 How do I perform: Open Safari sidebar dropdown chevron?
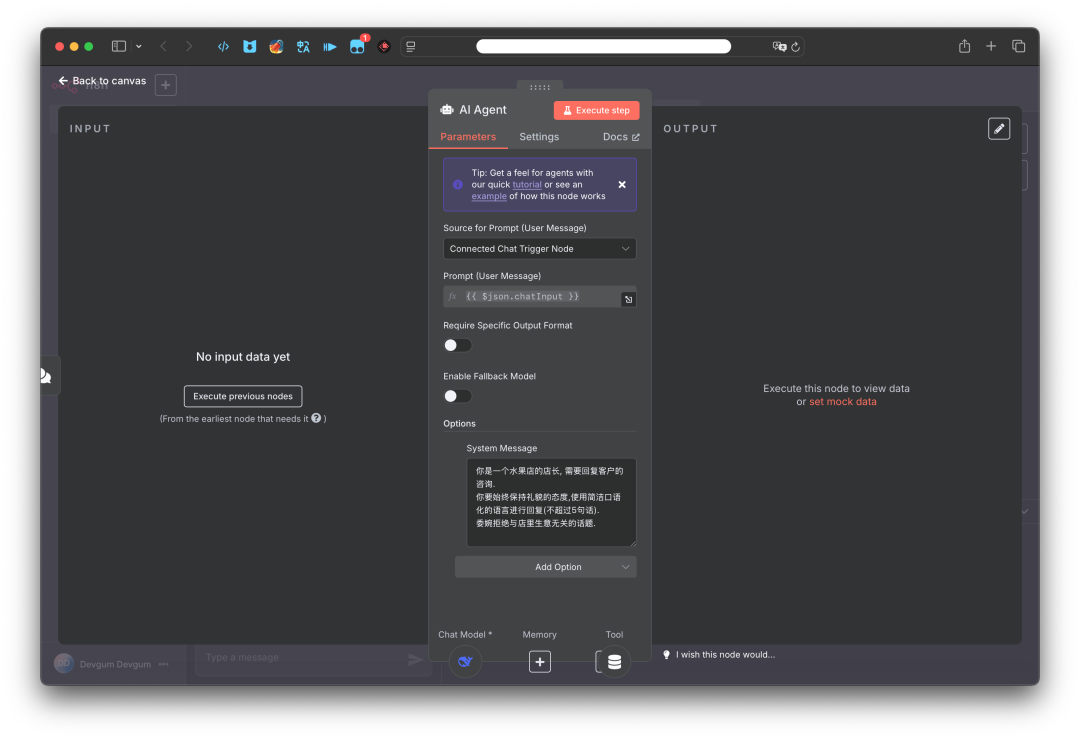(139, 46)
